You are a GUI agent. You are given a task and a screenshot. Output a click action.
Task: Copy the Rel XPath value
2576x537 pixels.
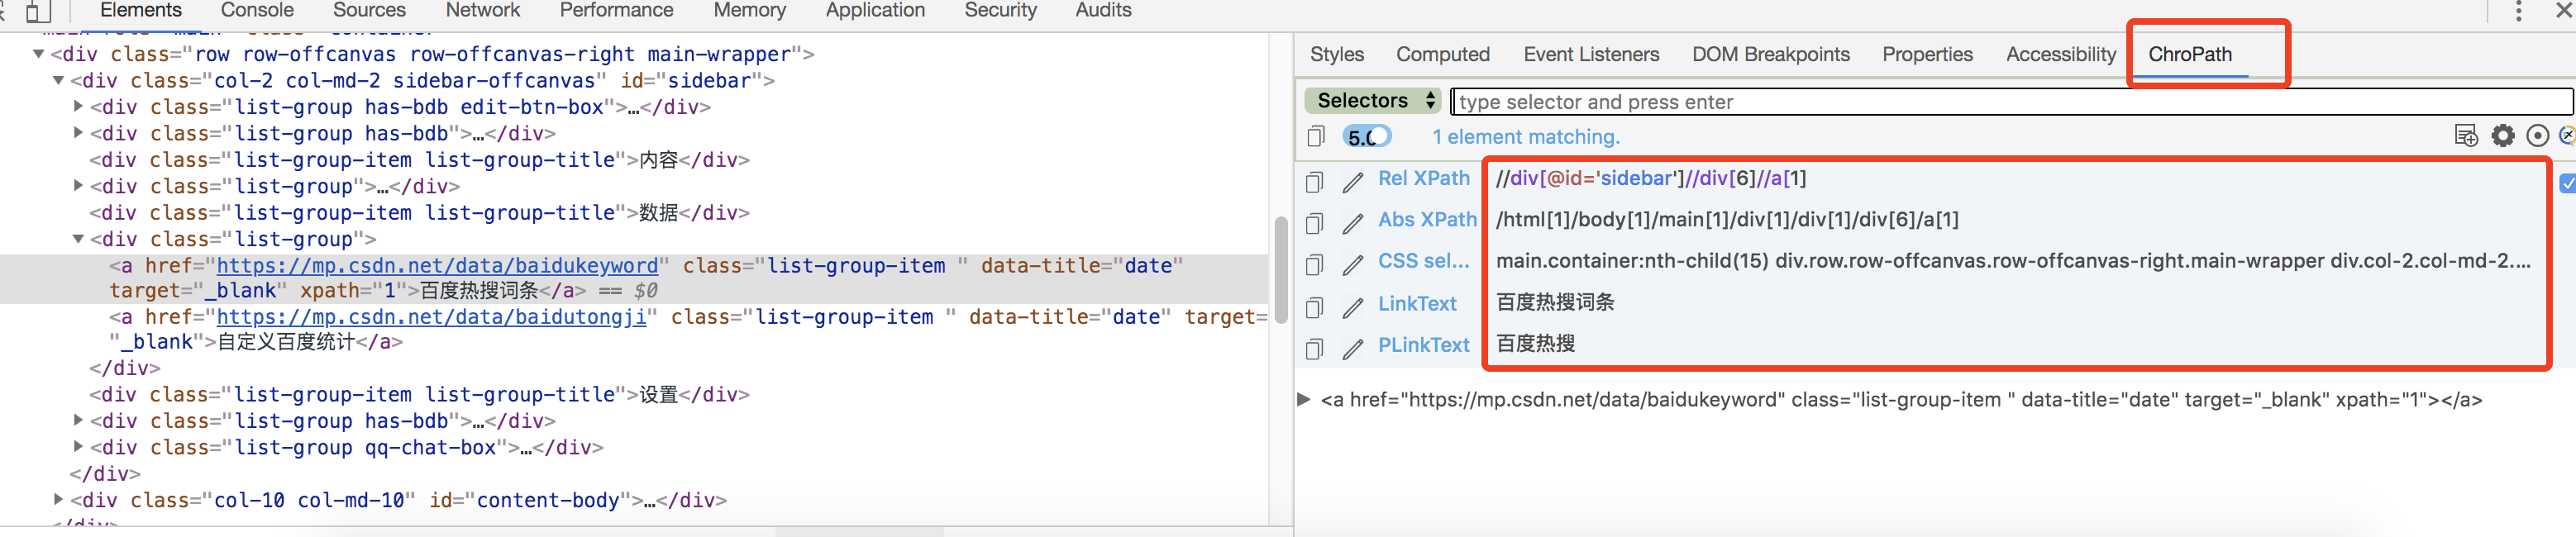click(1314, 181)
